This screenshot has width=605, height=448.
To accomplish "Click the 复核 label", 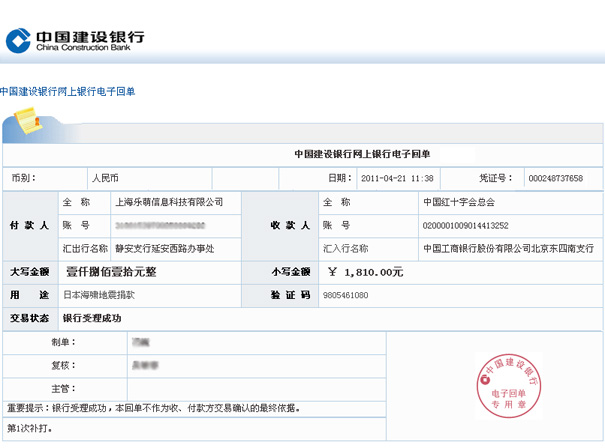I will pyautogui.click(x=64, y=365).
